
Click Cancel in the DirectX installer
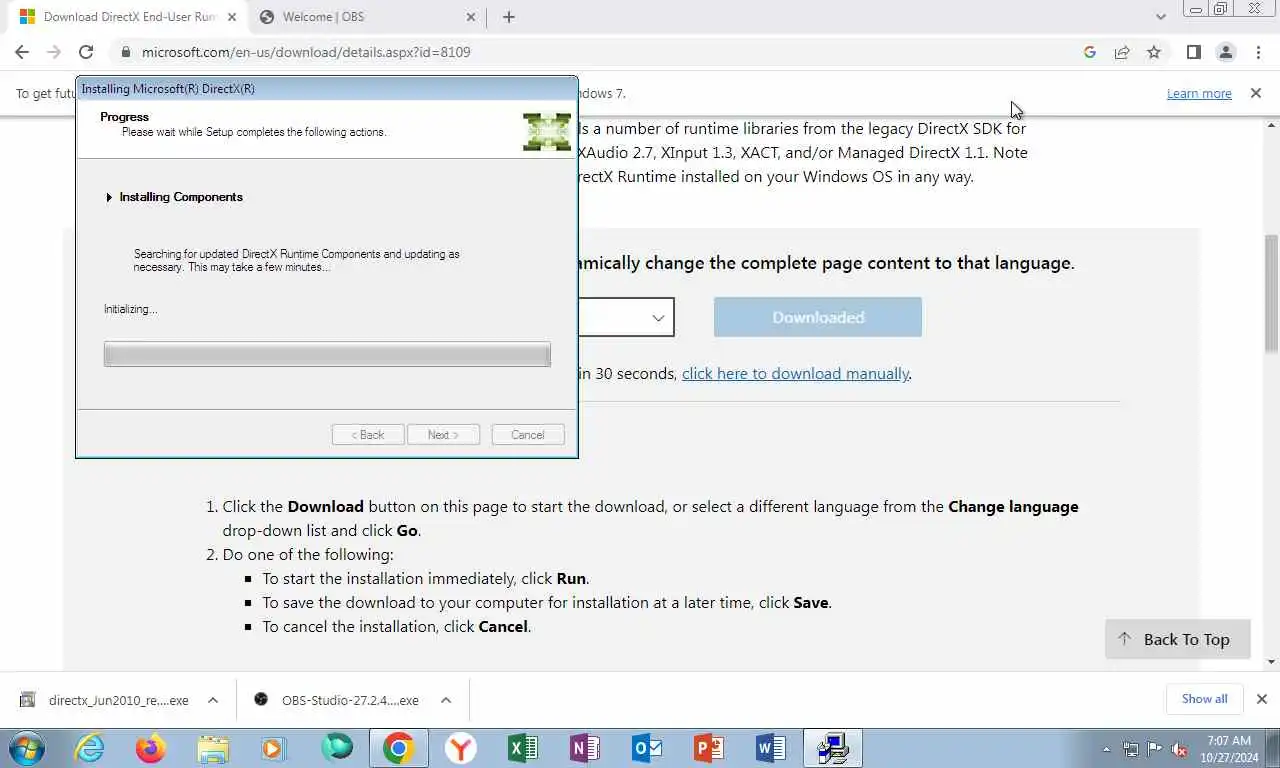coord(528,435)
